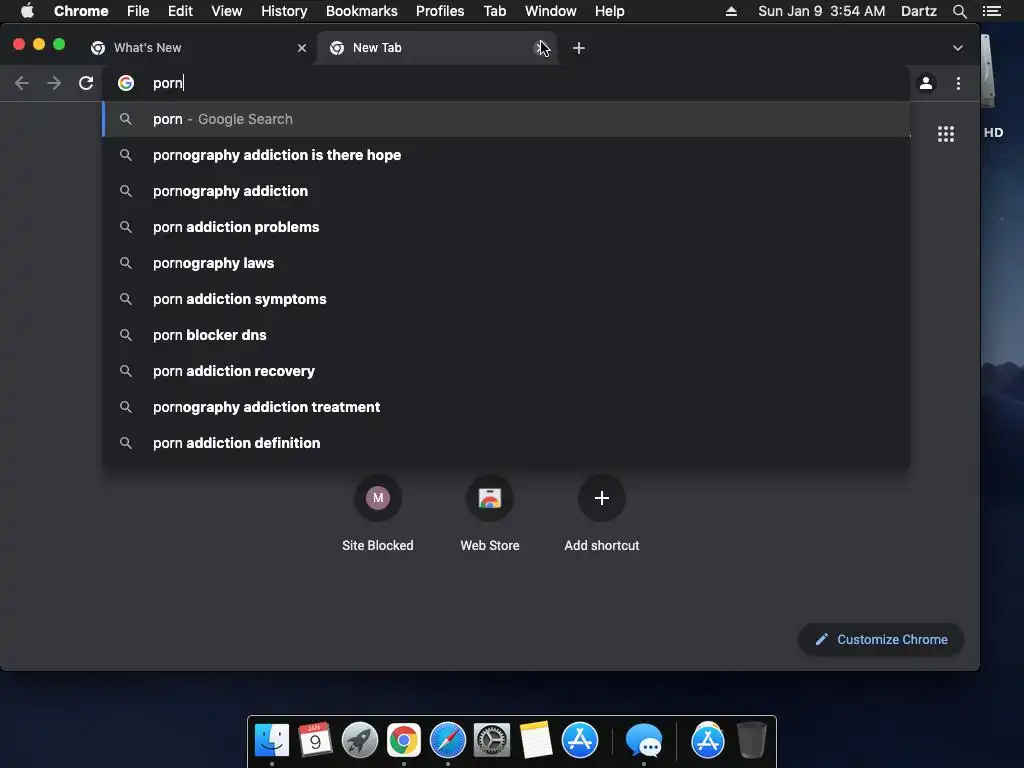The height and width of the screenshot is (768, 1024).
Task: Click the Add shortcut plus button
Action: 601,498
